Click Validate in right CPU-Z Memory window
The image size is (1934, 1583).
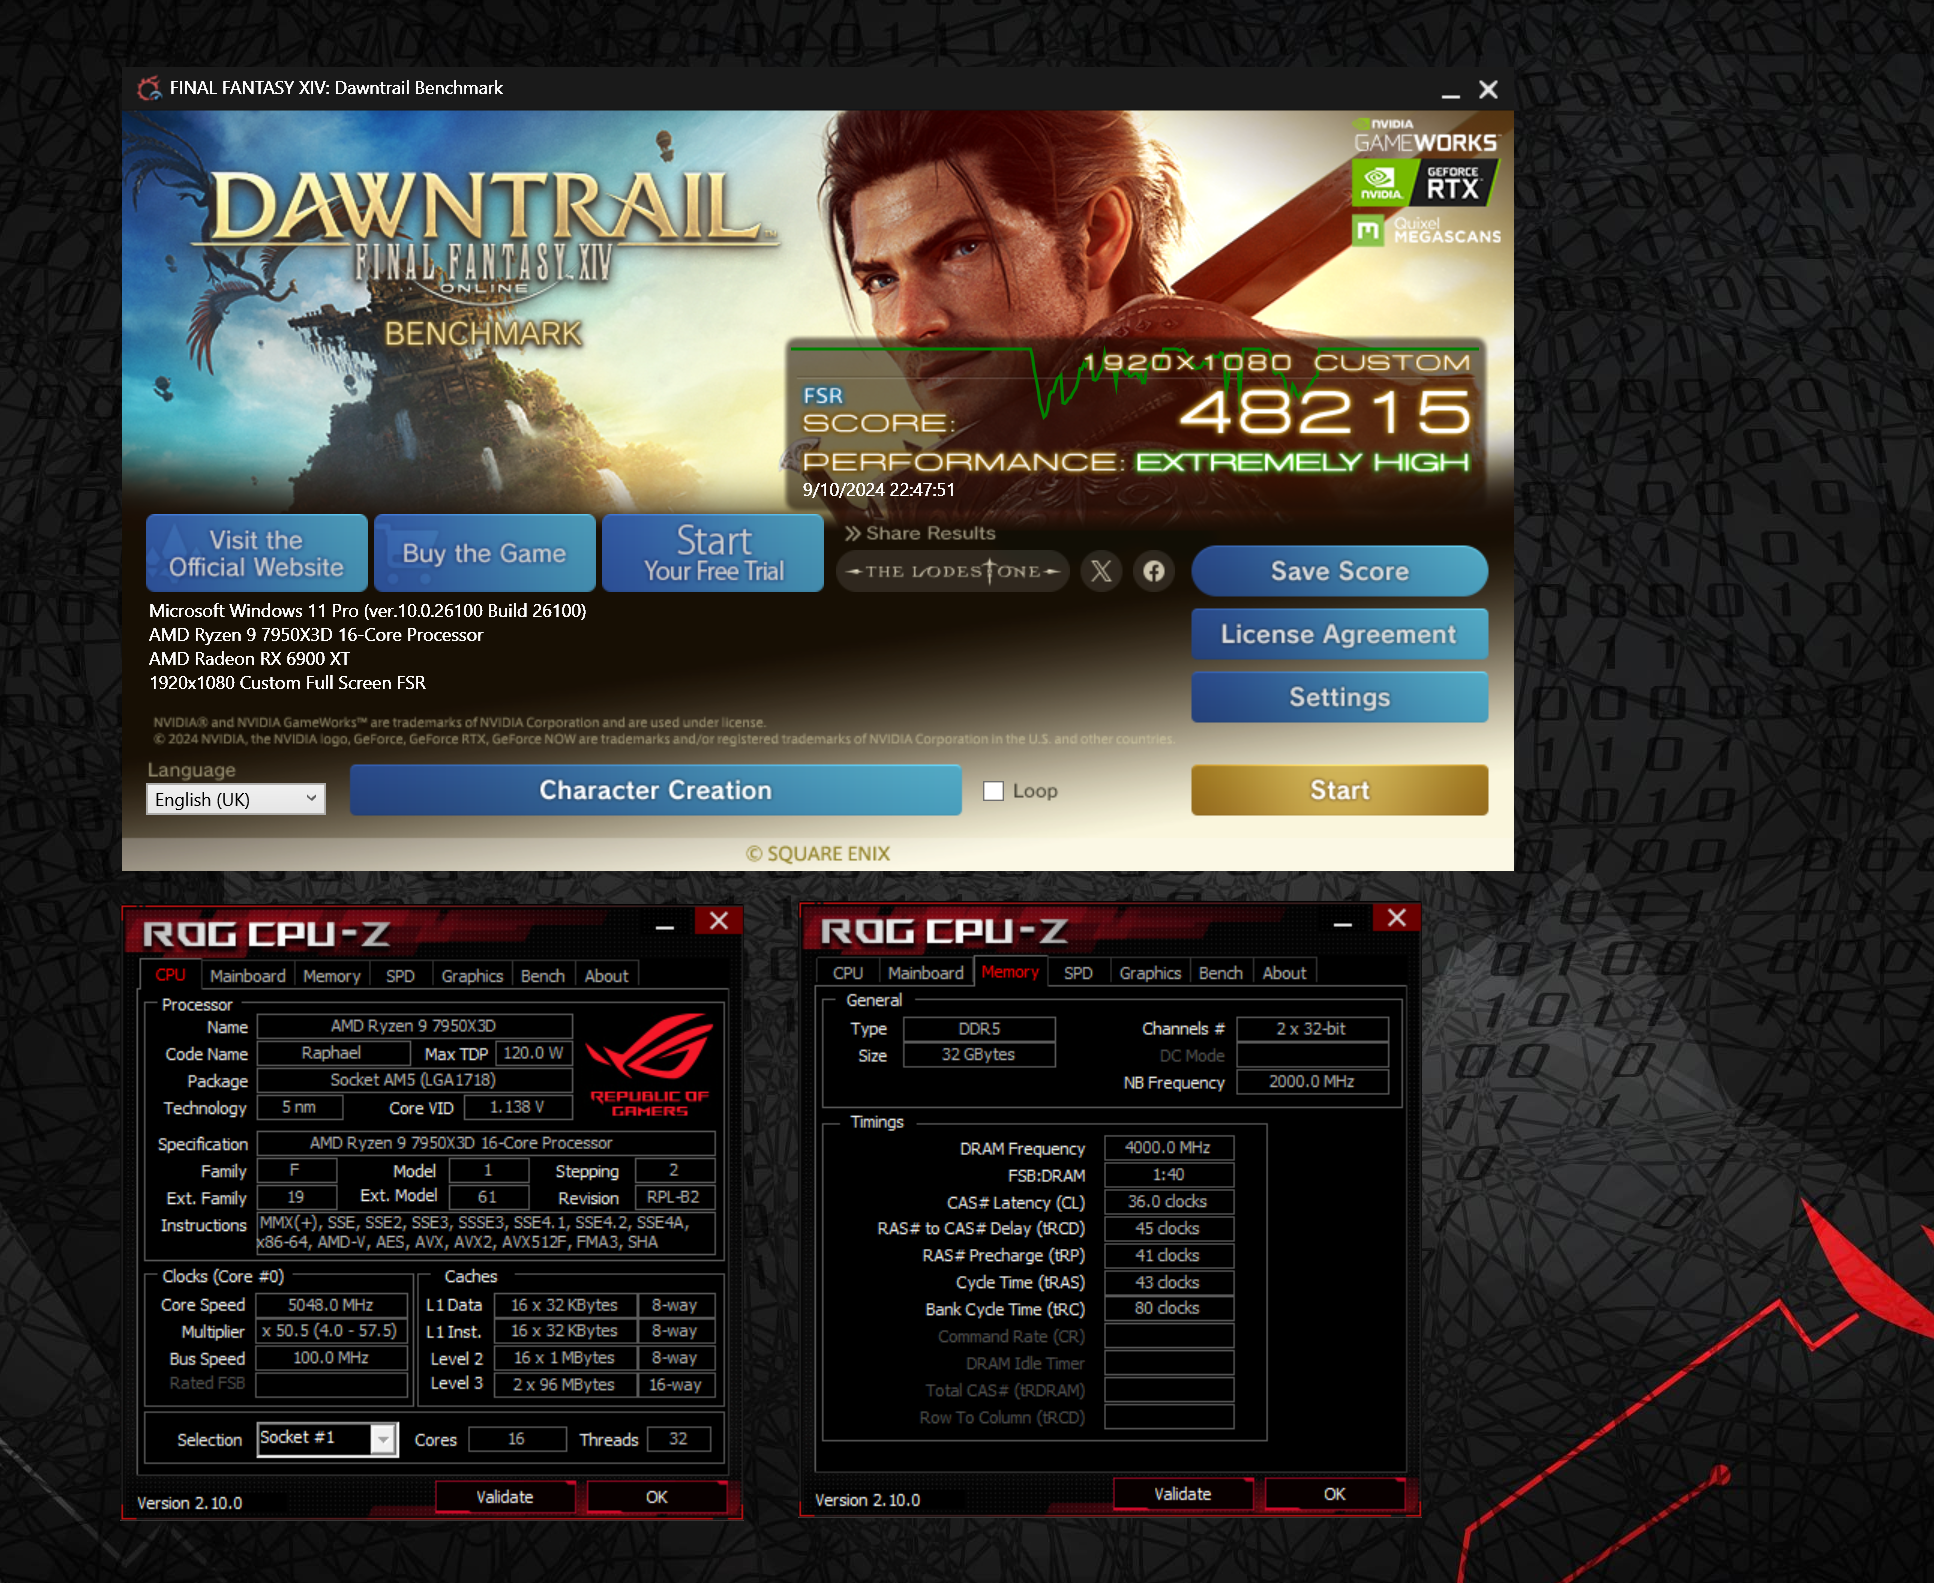tap(1183, 1494)
